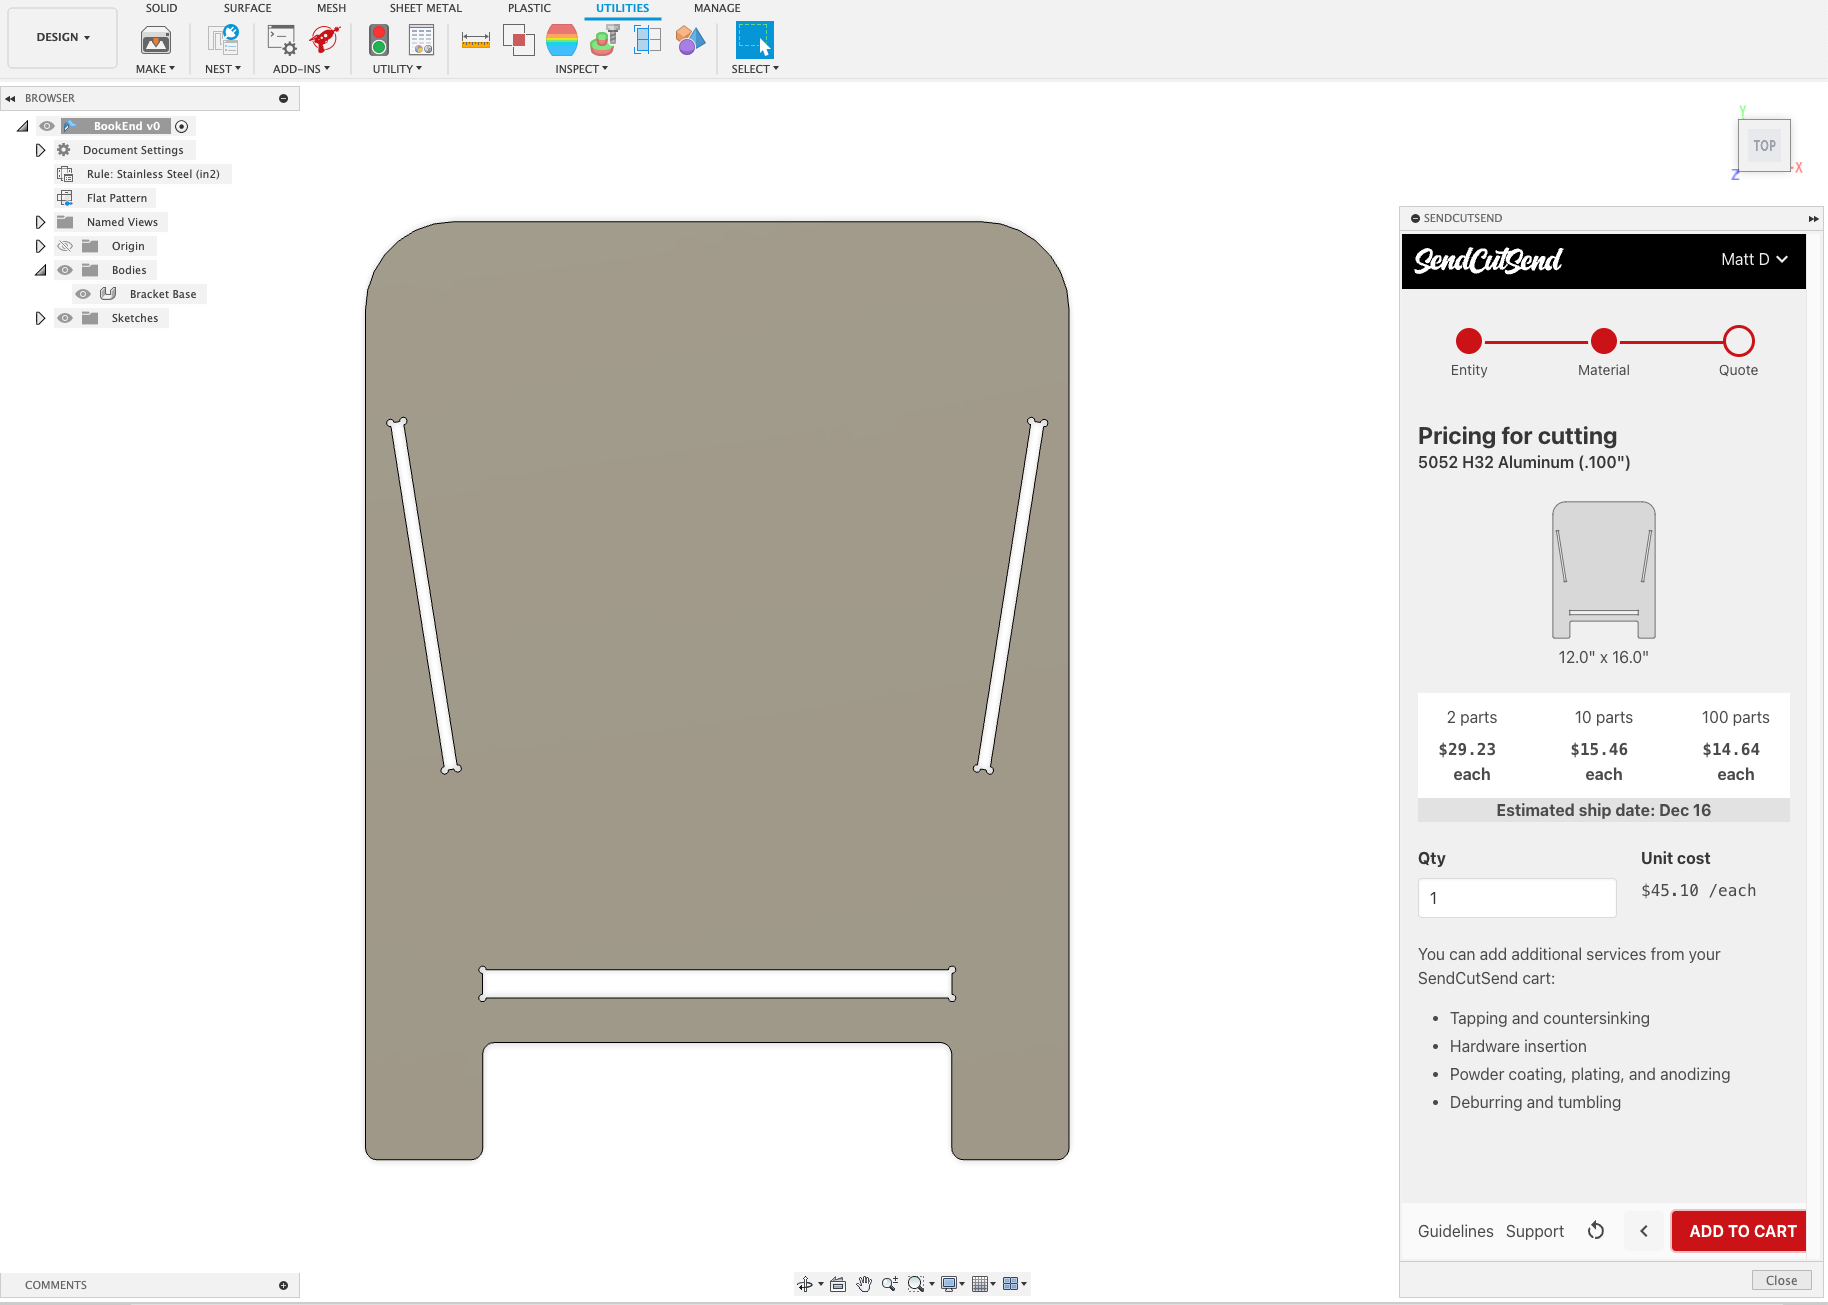This screenshot has width=1828, height=1305.
Task: Expand the Sketches folder
Action: (40, 318)
